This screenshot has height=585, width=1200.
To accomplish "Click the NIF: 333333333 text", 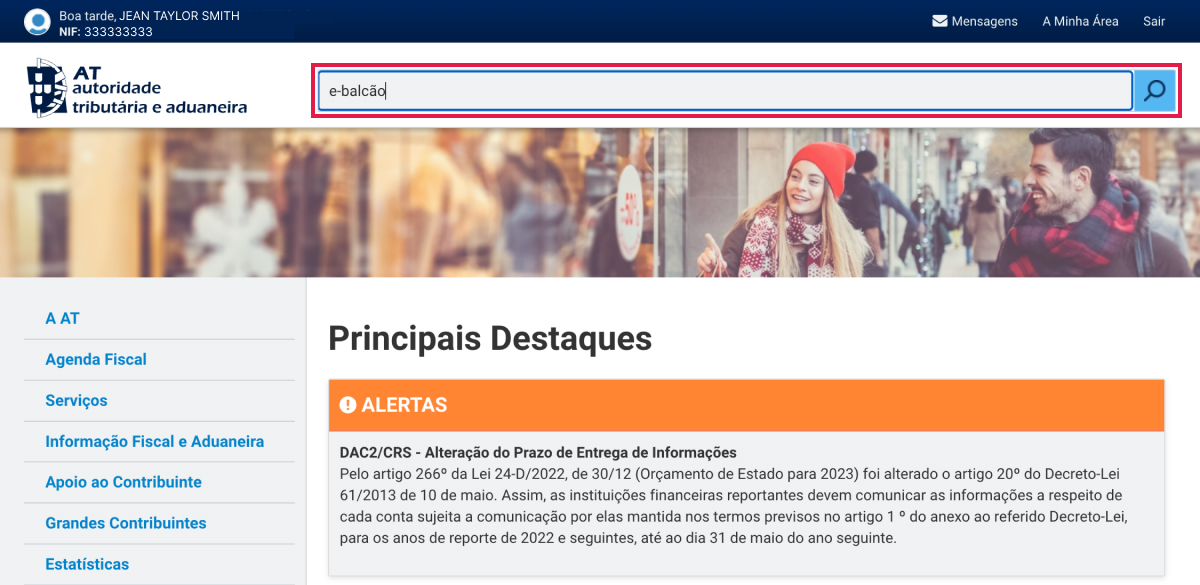I will pos(106,32).
